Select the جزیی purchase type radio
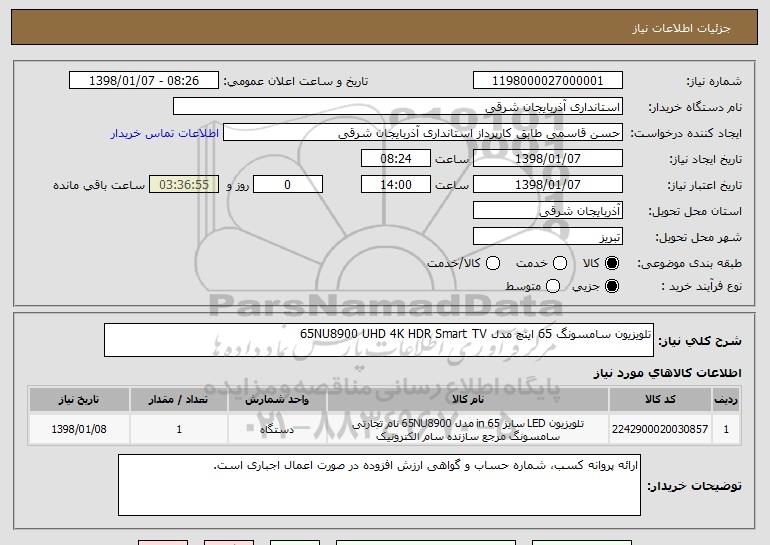Viewport: 770px width, 545px height. (612, 286)
